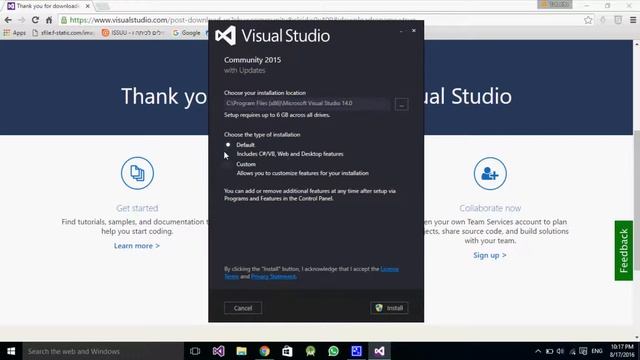Click the Visual Studio logo in the installer
Screen dimensions: 640x360
pos(226,36)
